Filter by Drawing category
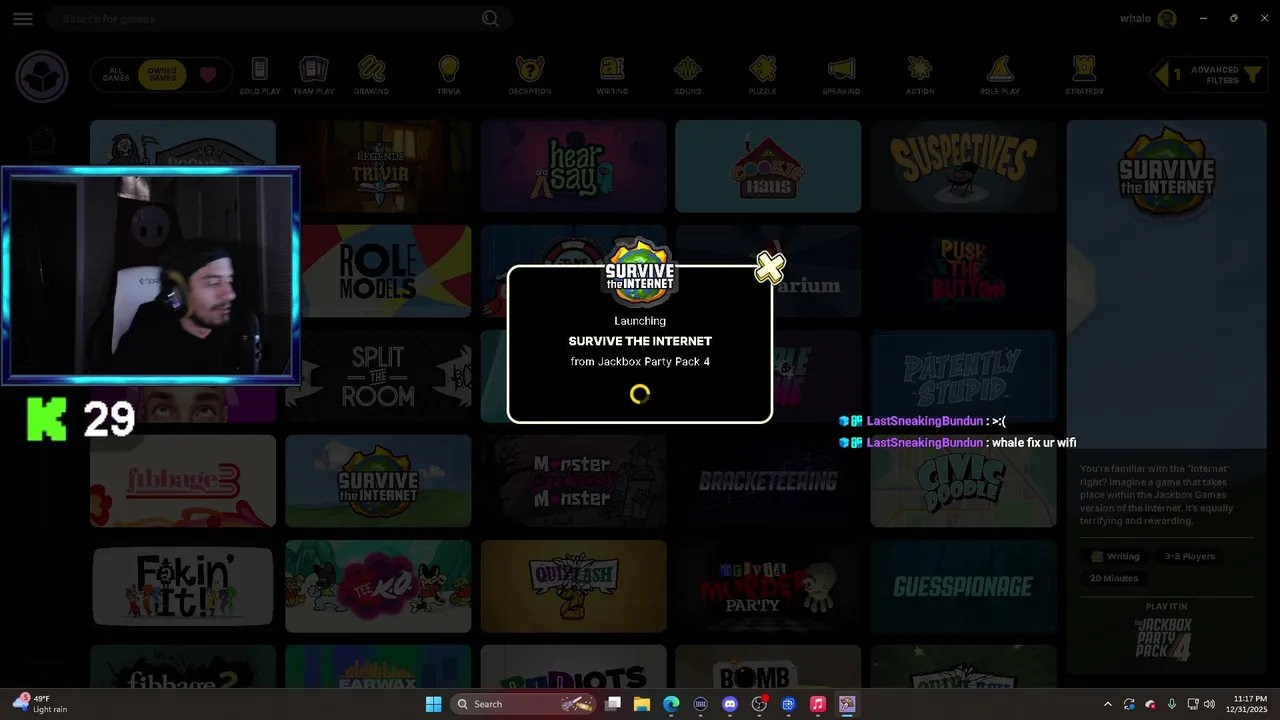This screenshot has height=720, width=1280. pos(371,76)
